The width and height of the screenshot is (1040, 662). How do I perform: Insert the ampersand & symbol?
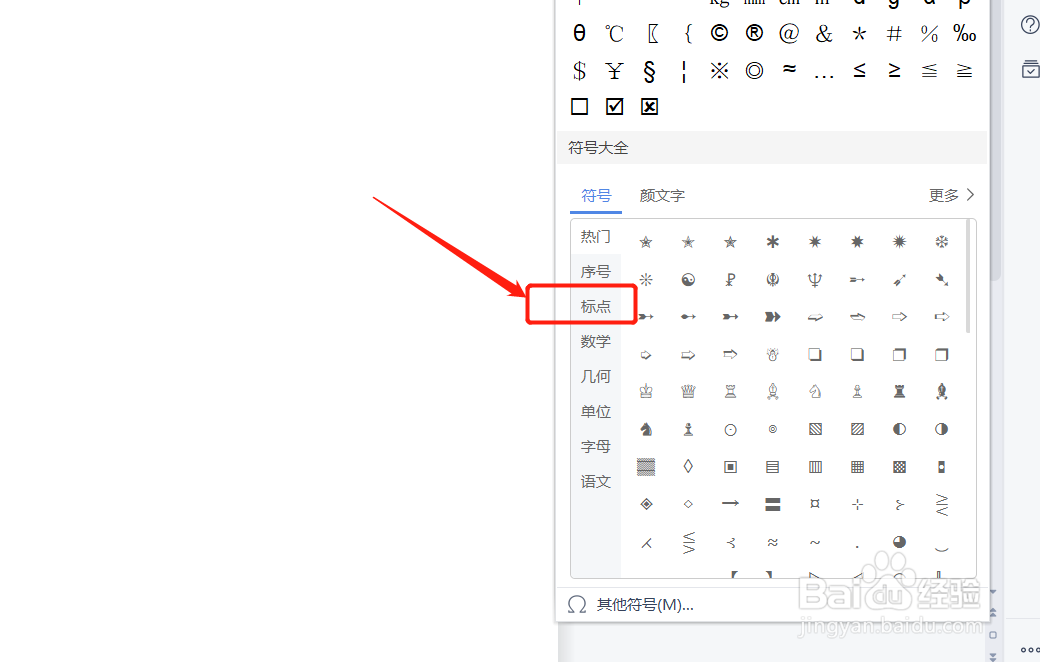pyautogui.click(x=824, y=33)
